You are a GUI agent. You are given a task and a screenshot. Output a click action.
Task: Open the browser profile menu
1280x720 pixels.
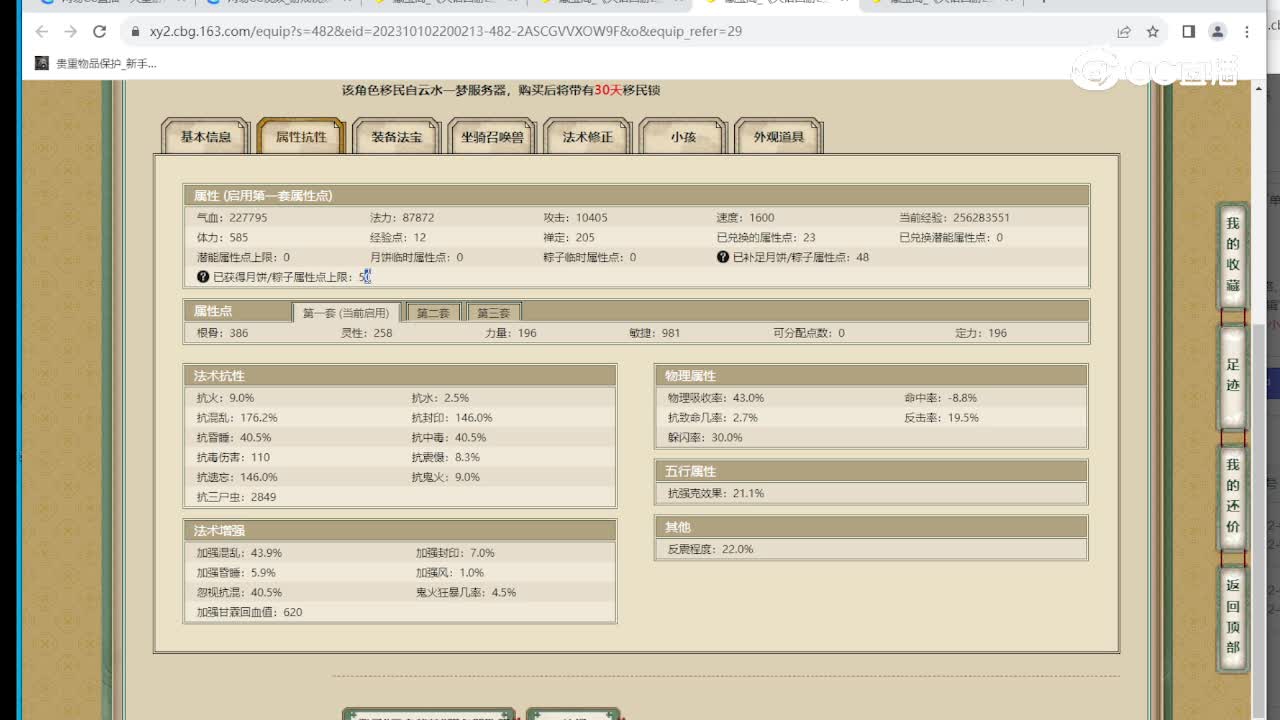point(1217,31)
